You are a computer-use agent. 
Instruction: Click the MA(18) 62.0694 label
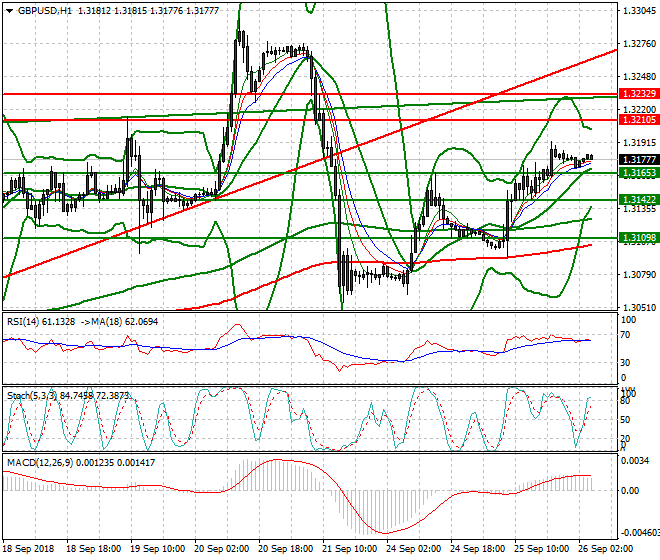[x=124, y=322]
